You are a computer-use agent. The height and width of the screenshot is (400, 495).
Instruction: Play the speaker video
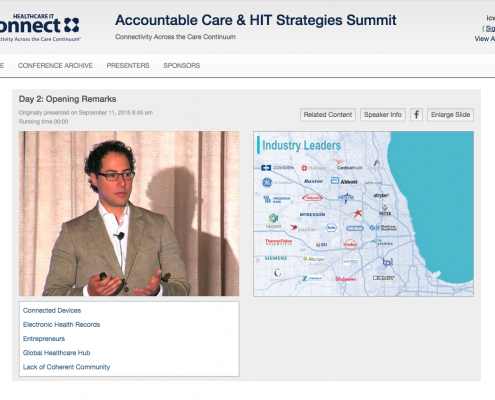click(x=129, y=213)
